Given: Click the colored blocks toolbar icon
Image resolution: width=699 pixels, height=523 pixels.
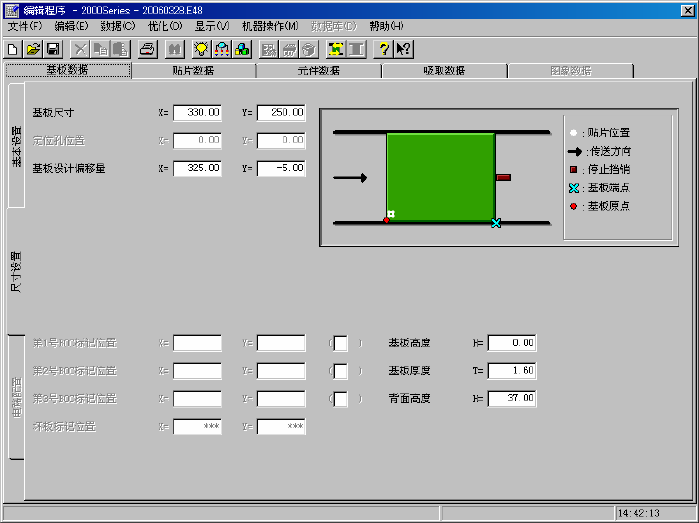Looking at the screenshot, I should point(242,49).
